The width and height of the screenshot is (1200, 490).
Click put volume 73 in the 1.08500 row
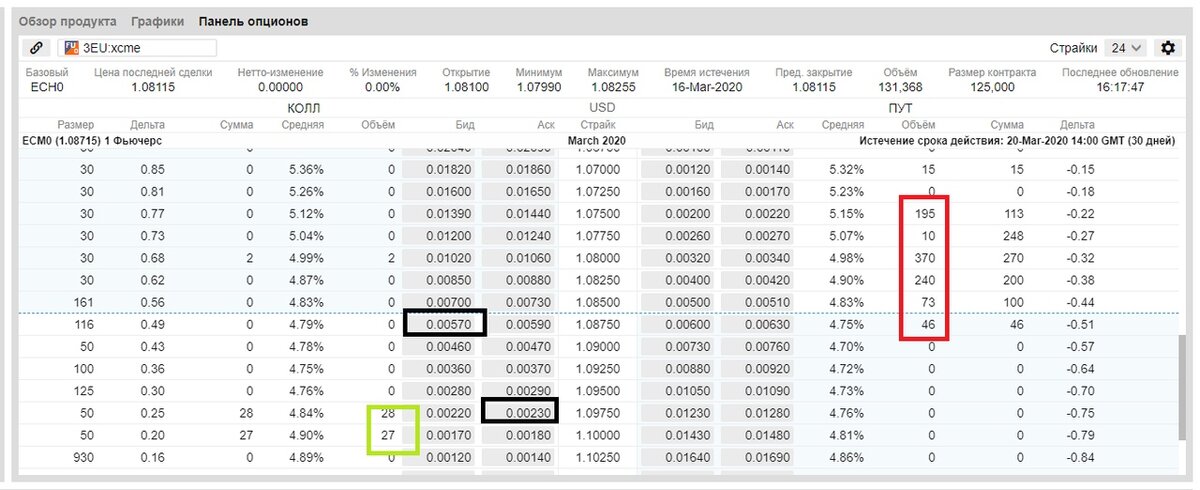927,301
